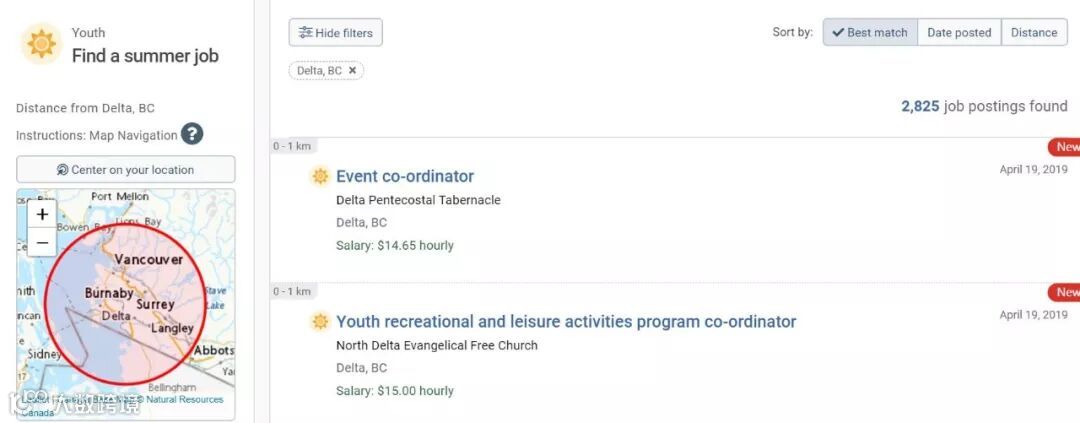Sort job postings by Distance
This screenshot has height=423, width=1080.
(1034, 33)
